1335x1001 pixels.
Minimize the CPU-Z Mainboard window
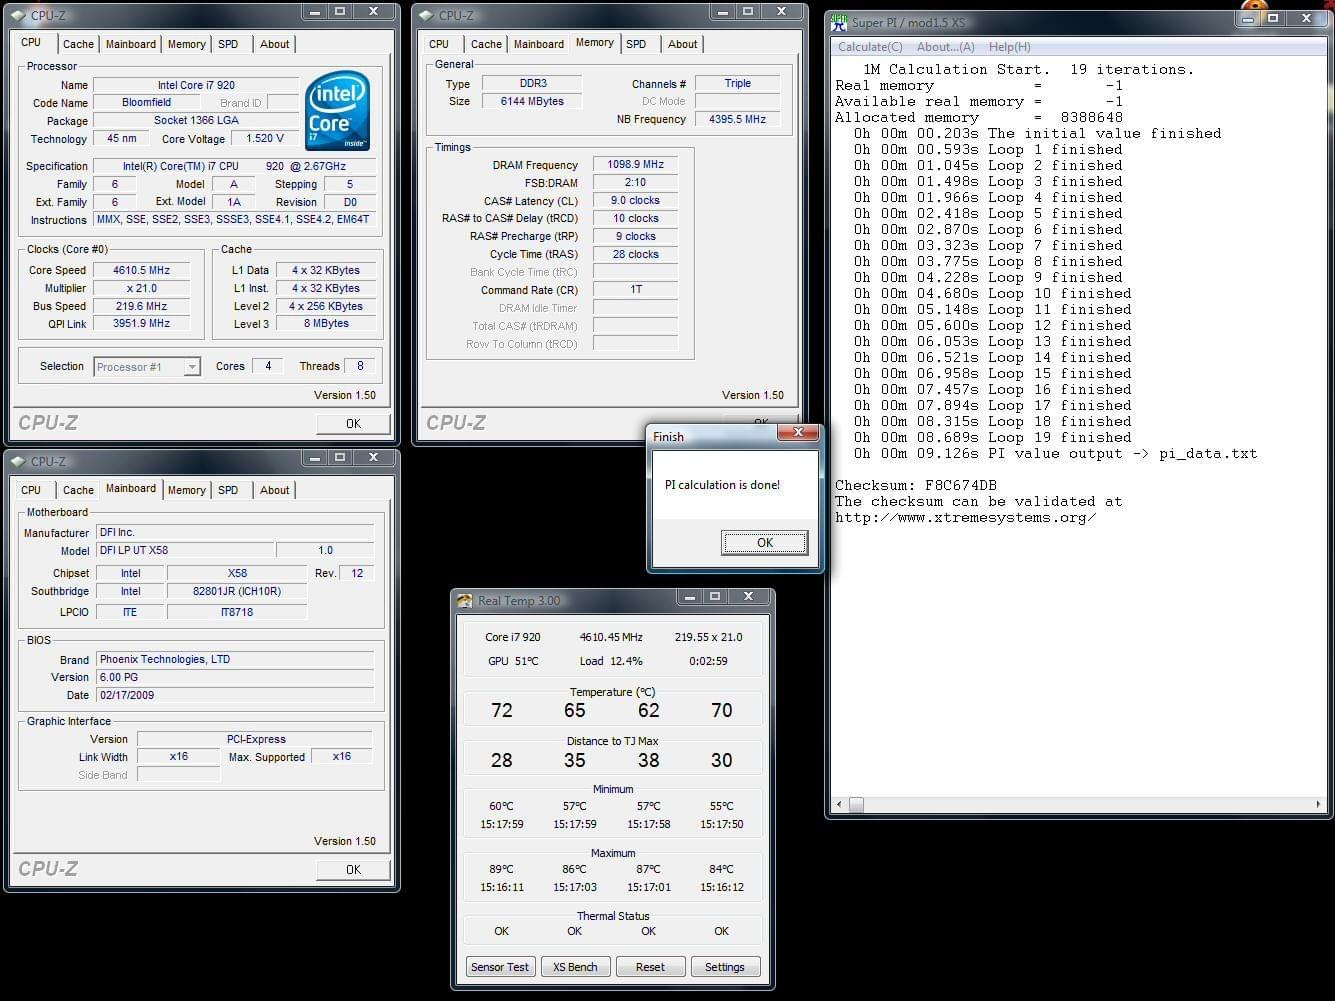point(316,457)
